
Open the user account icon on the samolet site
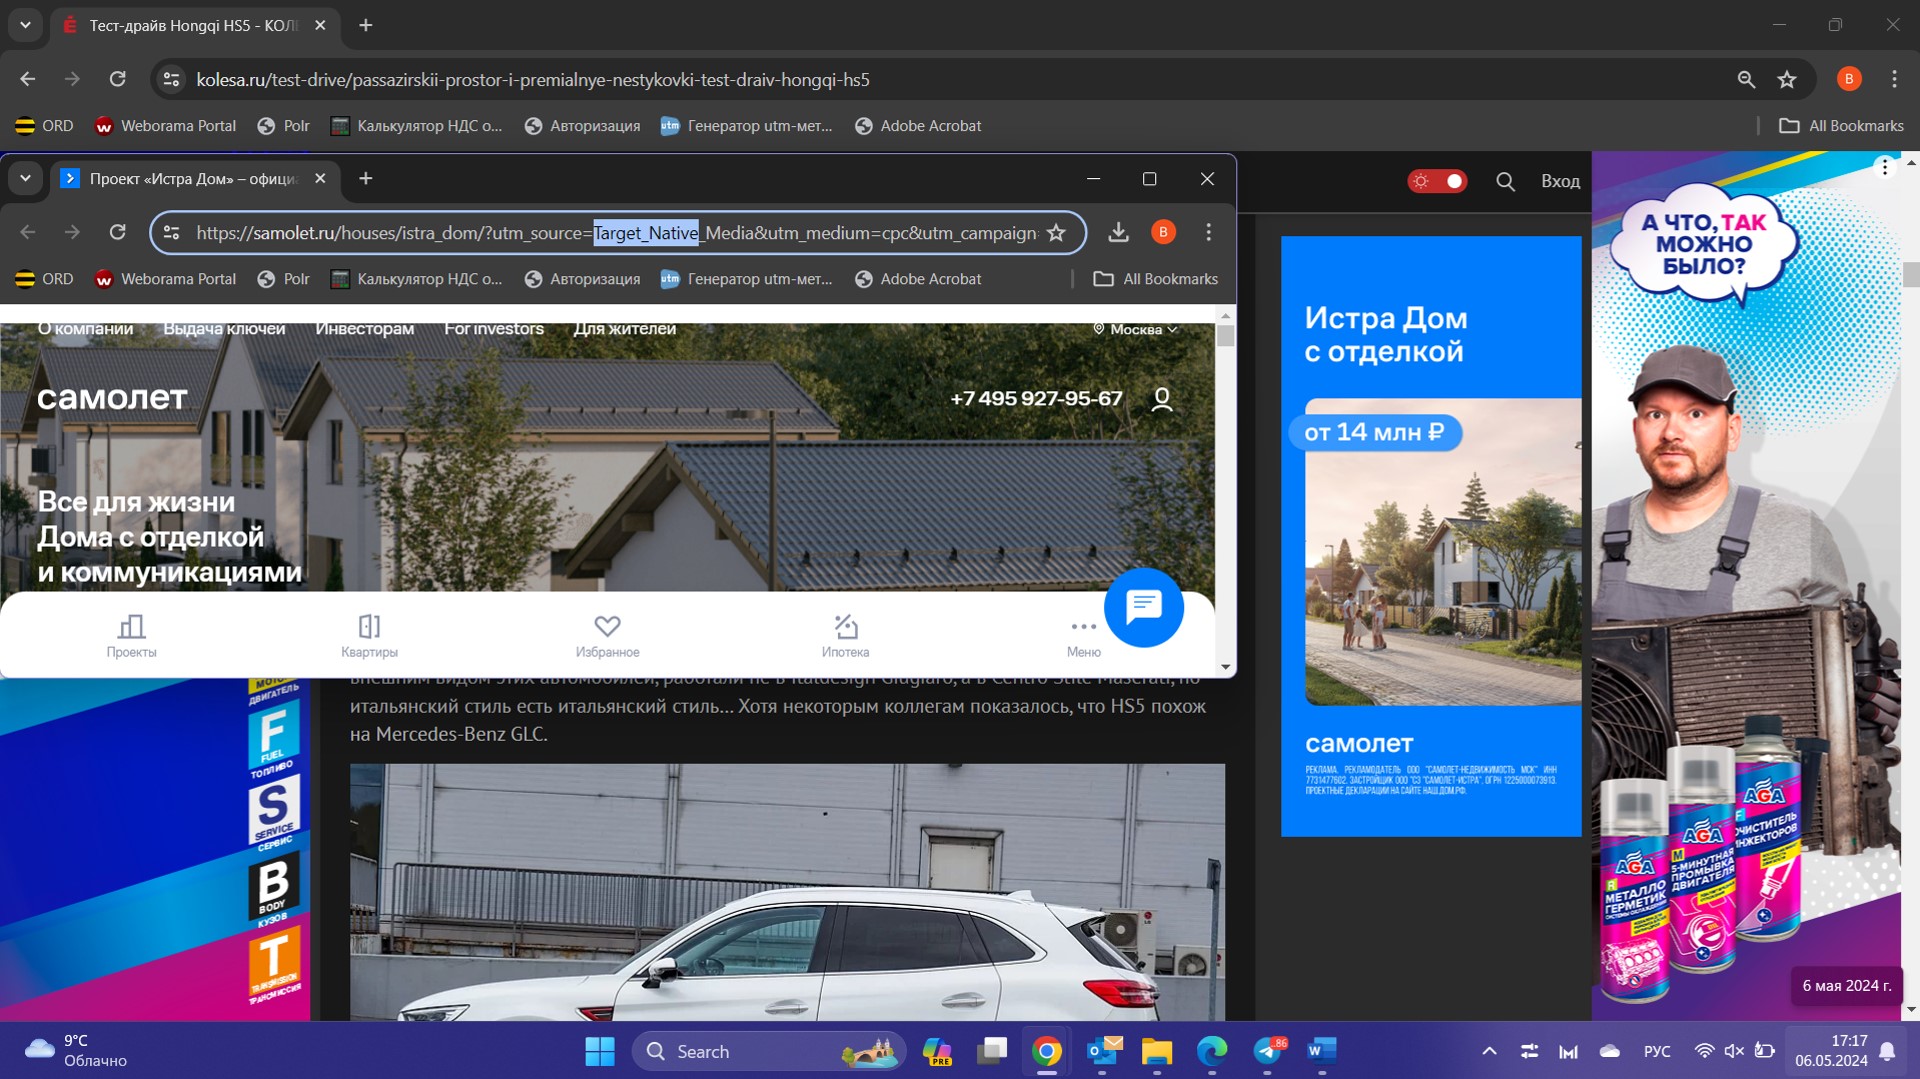tap(1162, 399)
